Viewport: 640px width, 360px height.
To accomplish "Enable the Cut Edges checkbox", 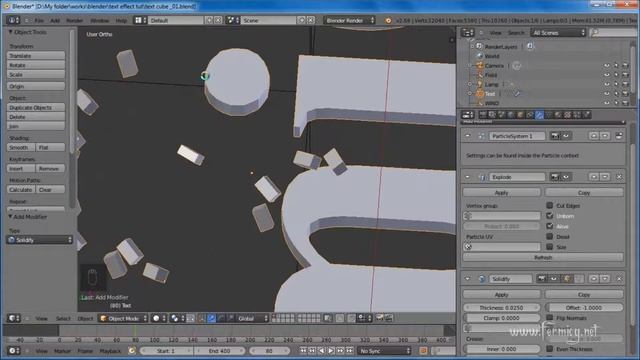I will click(549, 205).
